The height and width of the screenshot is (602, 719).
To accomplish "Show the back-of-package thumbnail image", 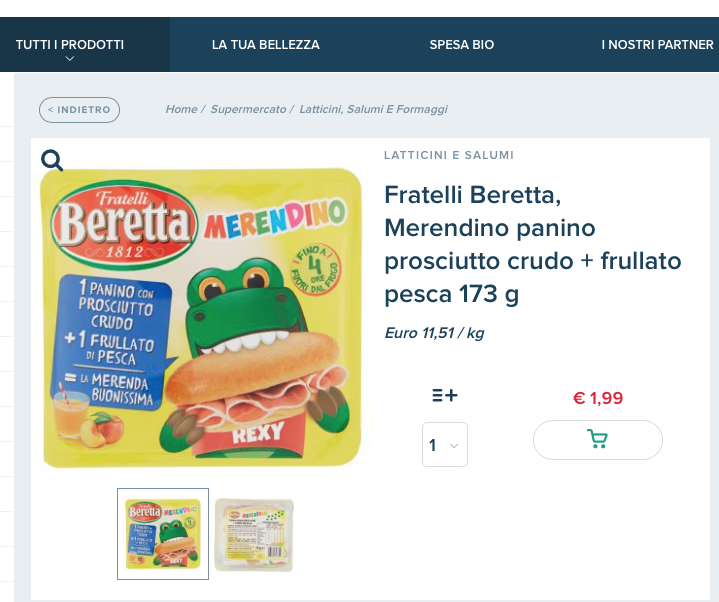I will point(254,535).
